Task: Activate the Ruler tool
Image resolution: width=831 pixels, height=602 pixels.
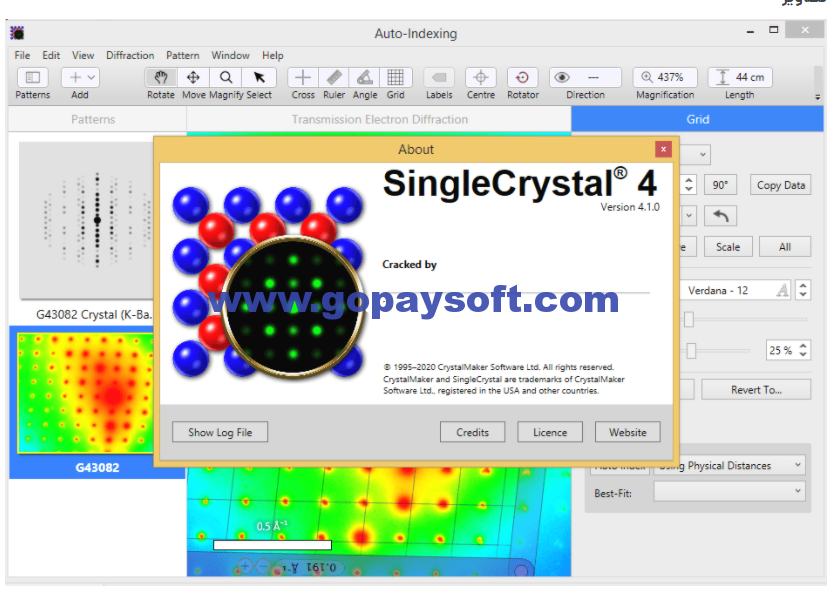Action: pyautogui.click(x=334, y=77)
